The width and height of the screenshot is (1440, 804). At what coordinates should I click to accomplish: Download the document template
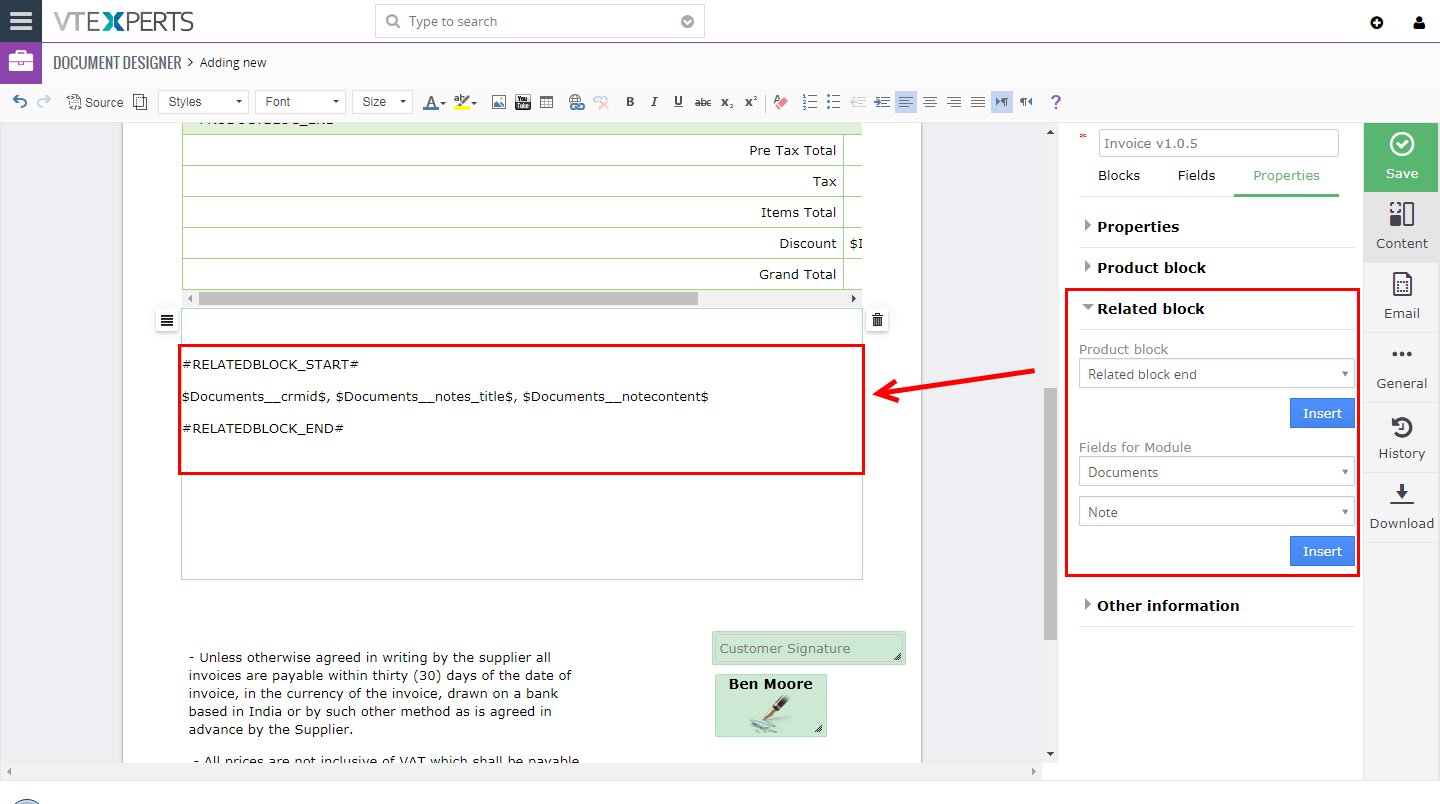click(x=1400, y=505)
